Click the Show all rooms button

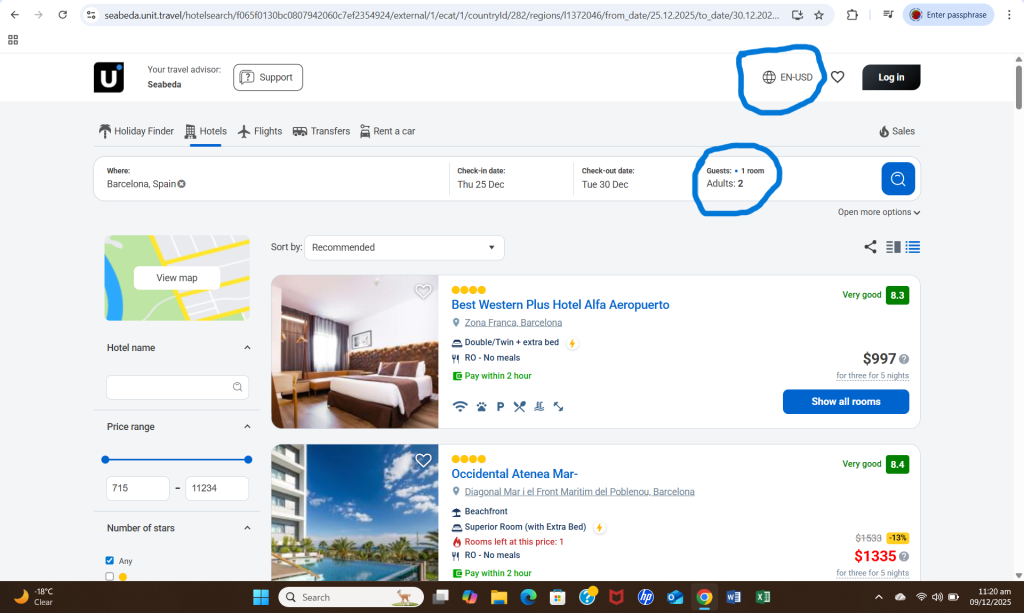tap(845, 401)
